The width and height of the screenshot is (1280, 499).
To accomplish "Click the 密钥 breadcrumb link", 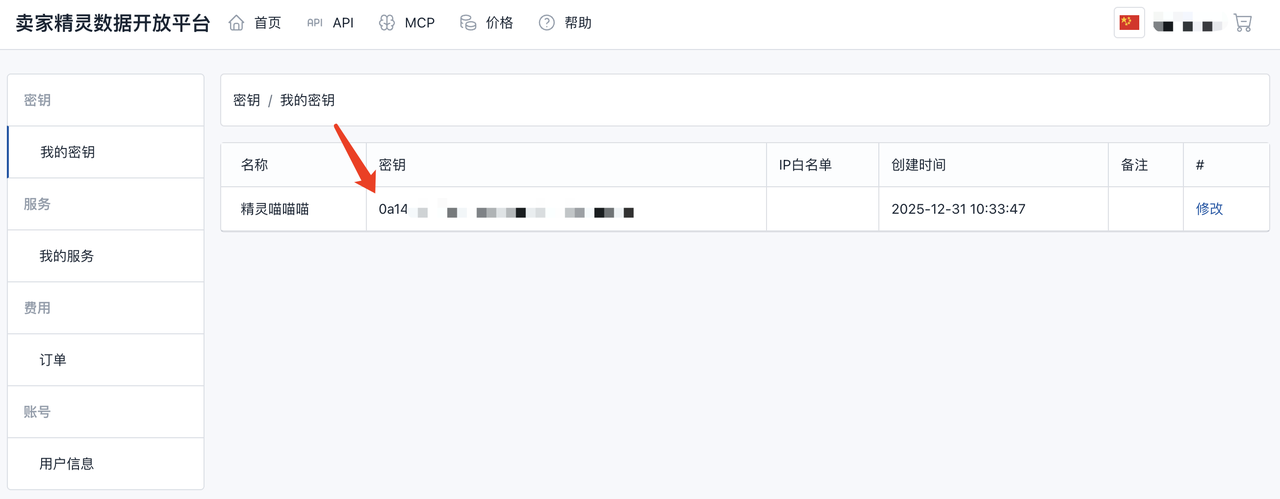I will [x=246, y=100].
